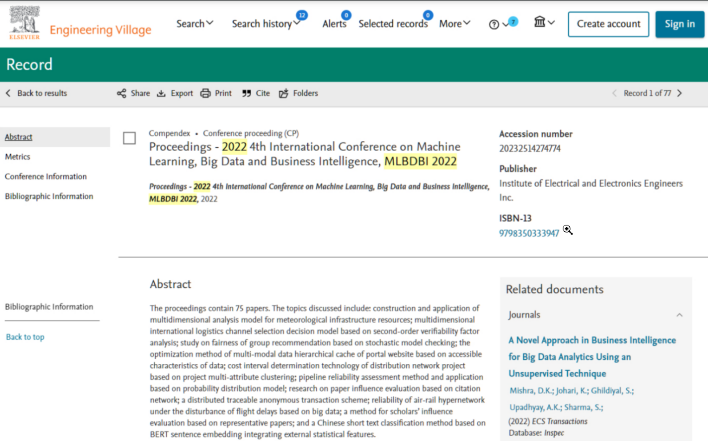Click the ISBN magnifier search icon

point(568,230)
